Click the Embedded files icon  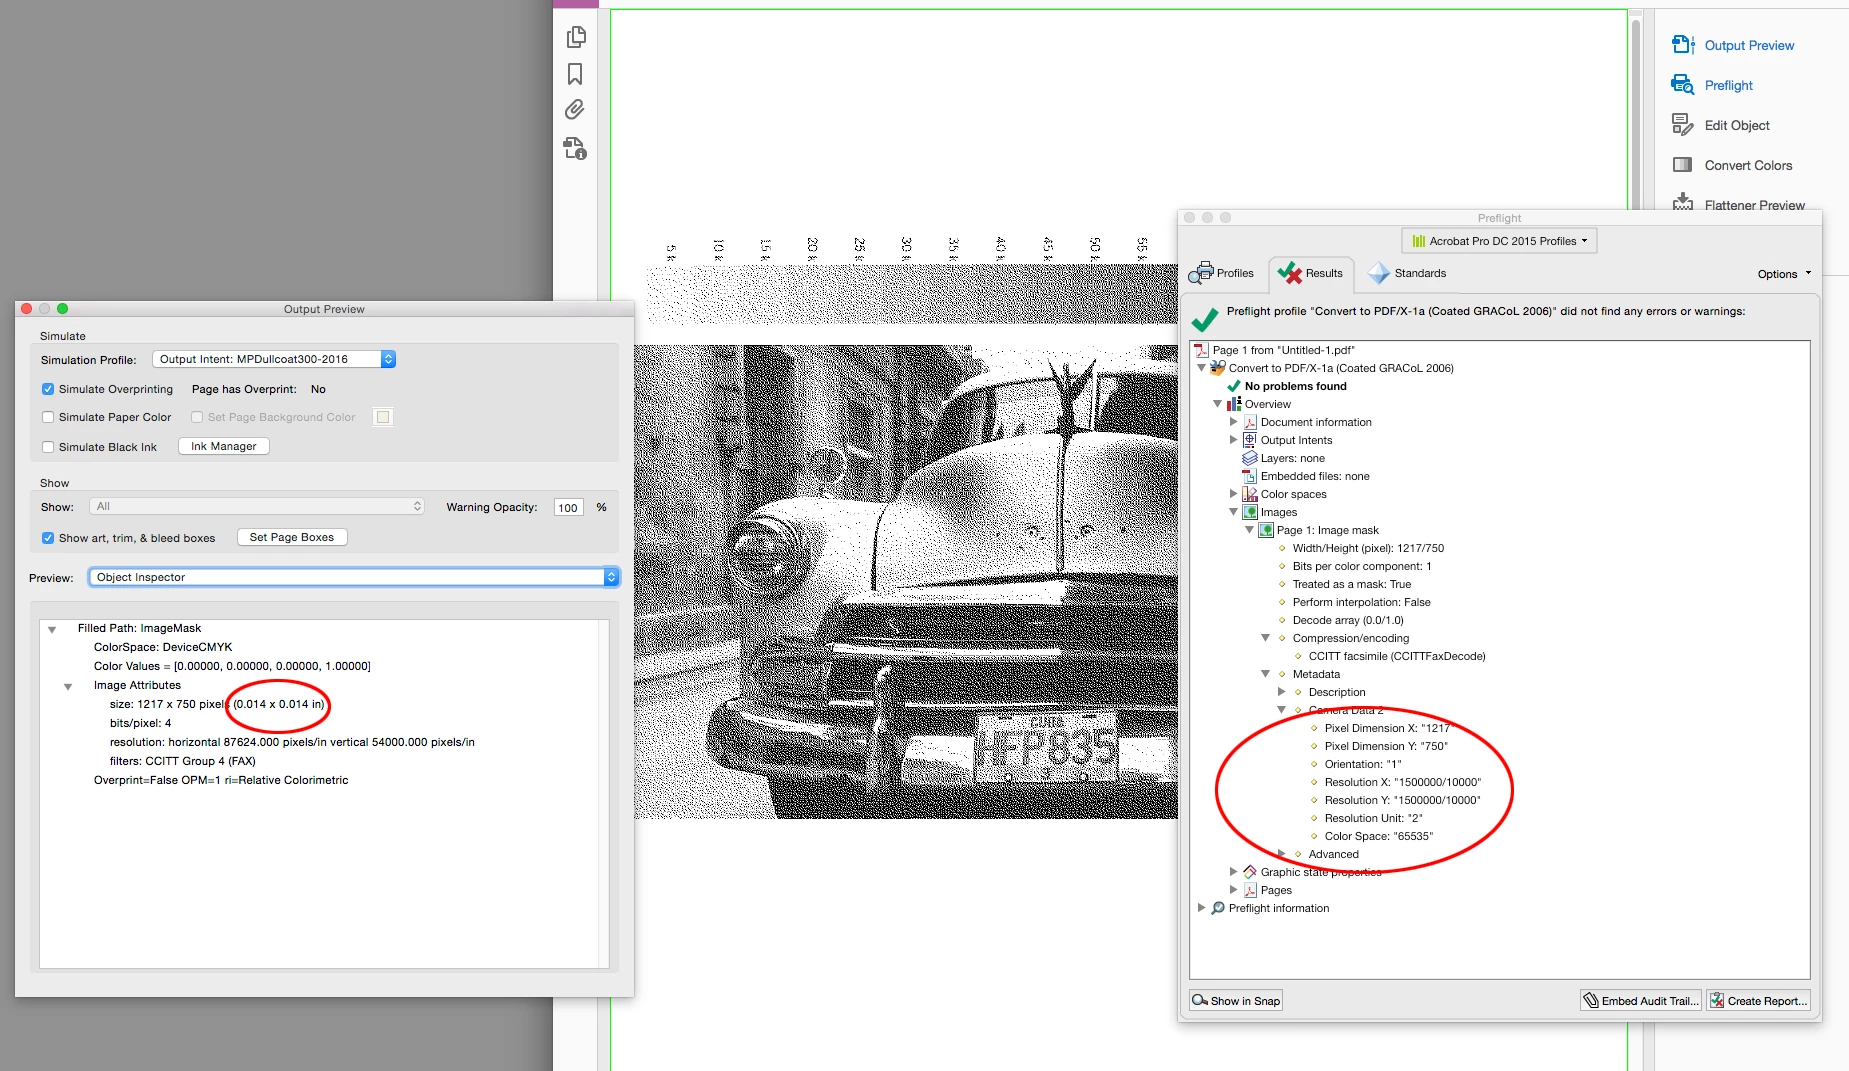click(x=1250, y=476)
